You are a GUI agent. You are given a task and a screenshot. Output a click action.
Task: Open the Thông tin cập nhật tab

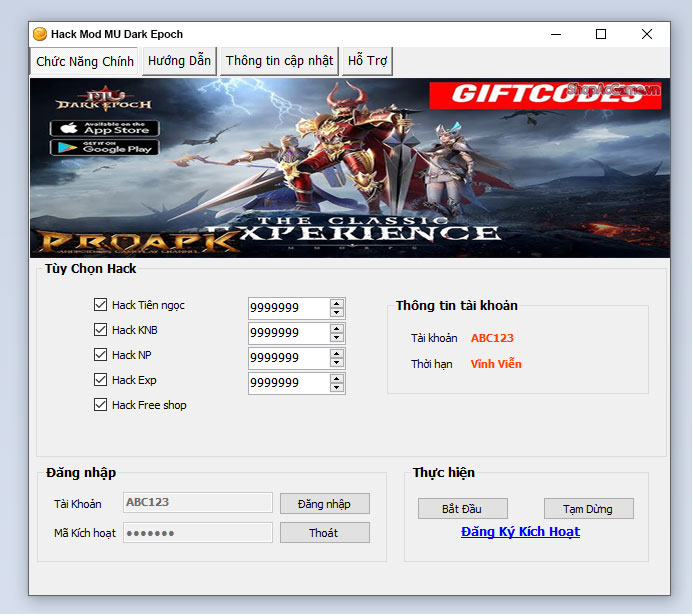tap(279, 61)
